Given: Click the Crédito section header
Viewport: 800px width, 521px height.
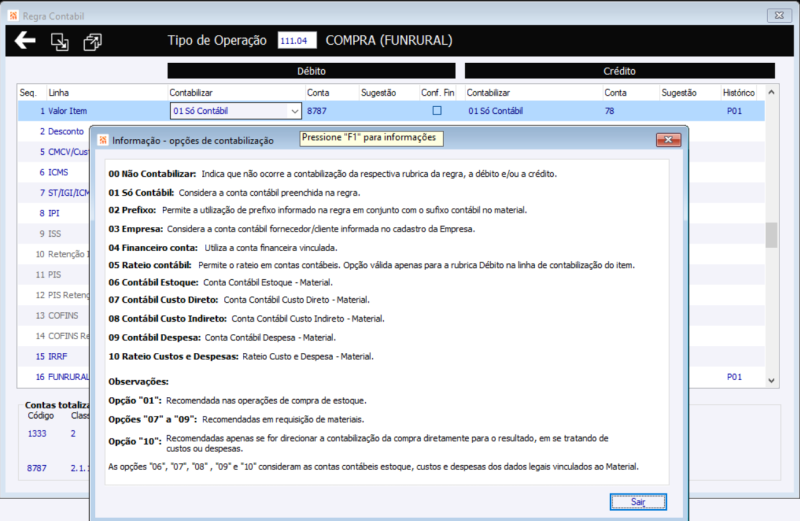Looking at the screenshot, I should (619, 71).
